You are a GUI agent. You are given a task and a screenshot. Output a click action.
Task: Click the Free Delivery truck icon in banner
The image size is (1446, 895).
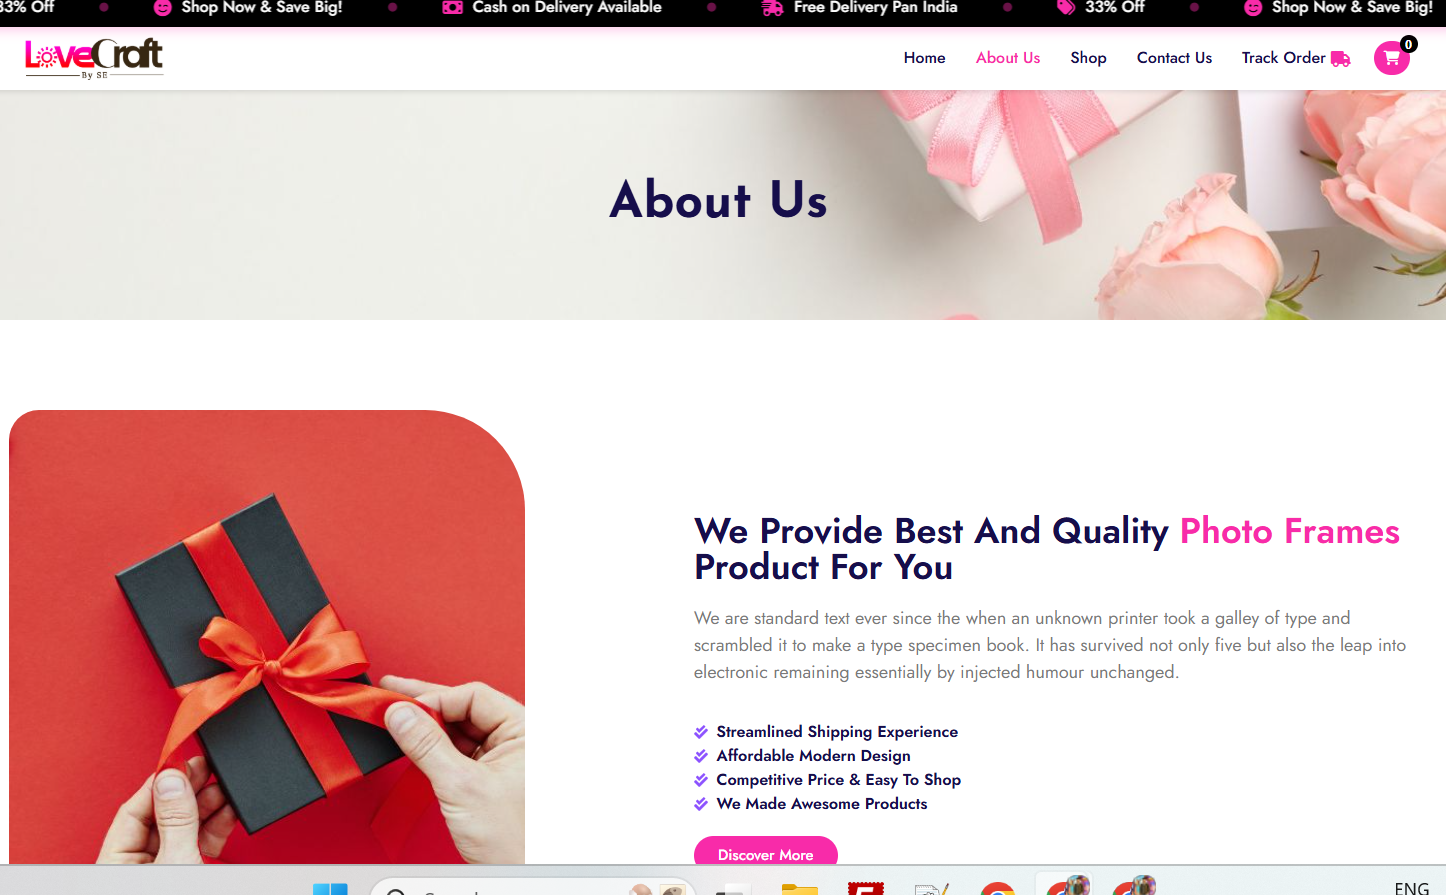pos(772,7)
